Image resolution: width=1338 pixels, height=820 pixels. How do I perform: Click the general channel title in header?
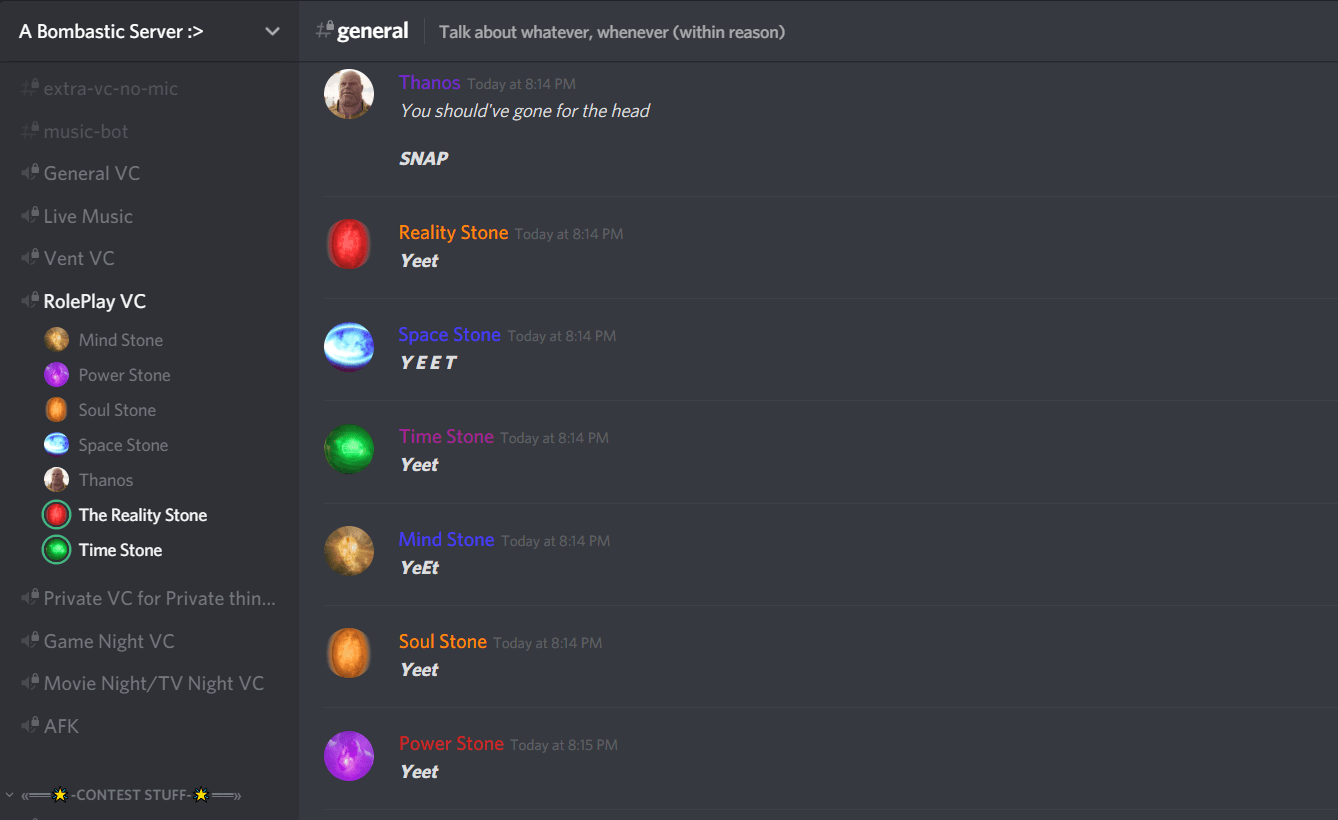(372, 31)
